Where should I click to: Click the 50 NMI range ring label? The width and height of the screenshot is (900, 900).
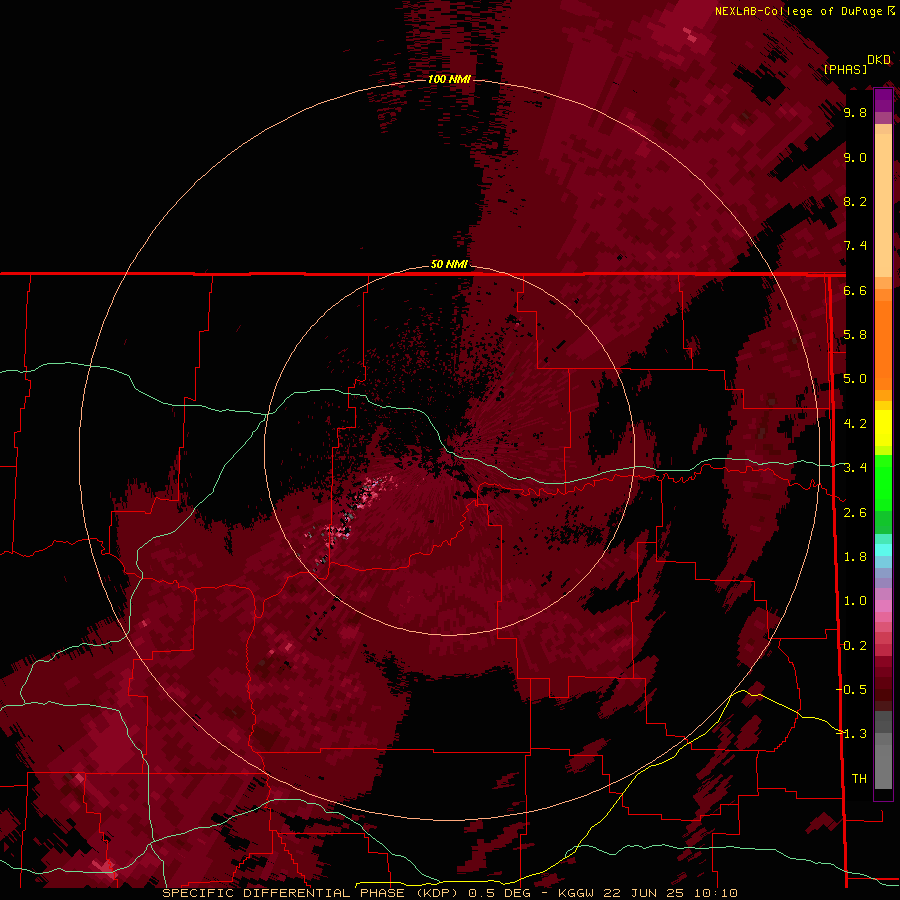449,264
